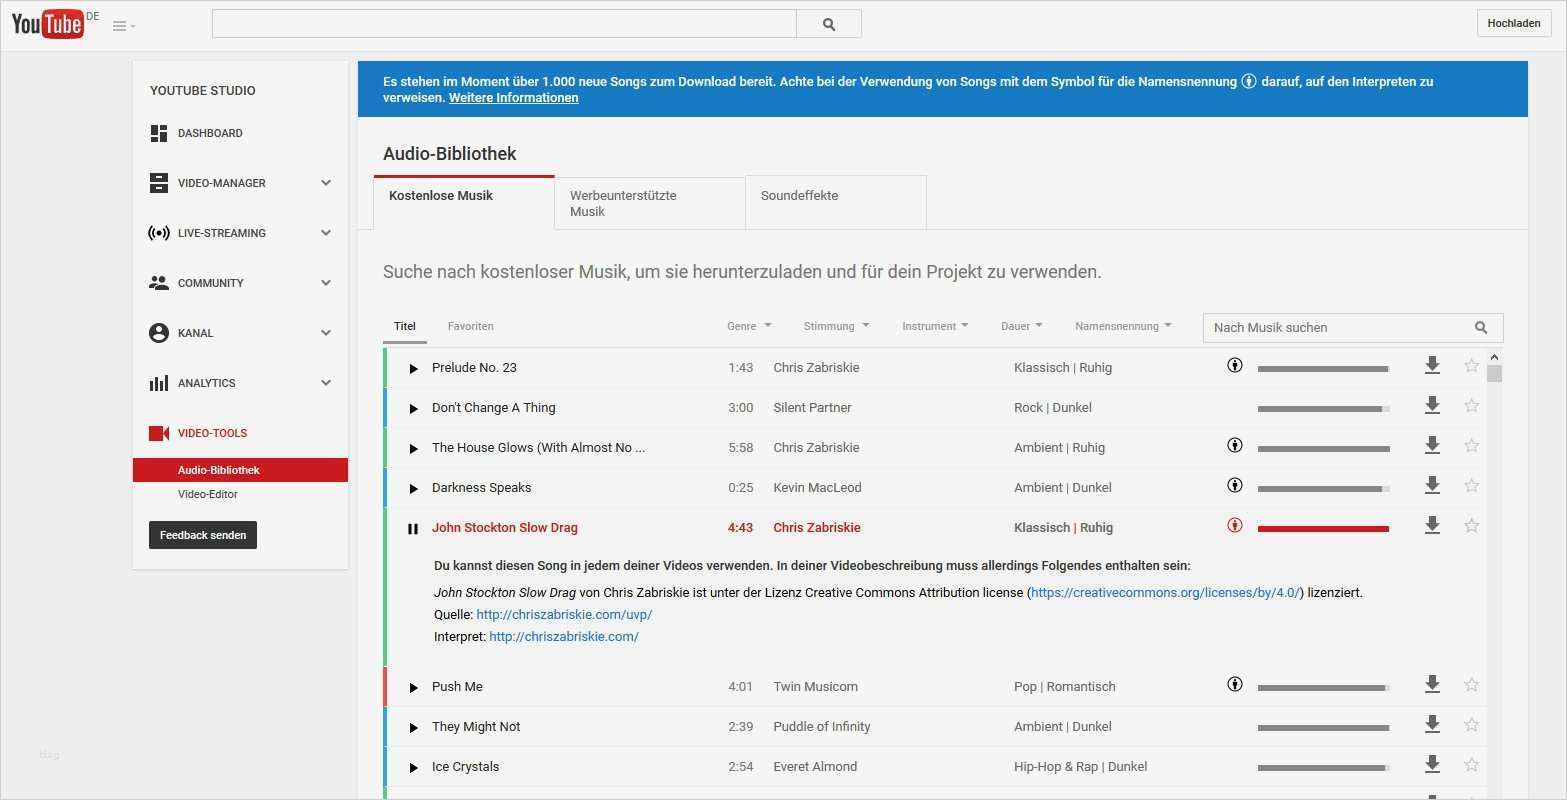Screen dimensions: 1567x800
Task: Download Don't Change A Thing
Action: click(1432, 406)
